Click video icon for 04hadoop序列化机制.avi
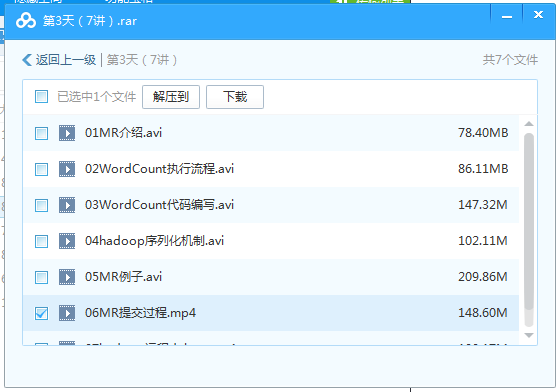556x392 pixels. (67, 241)
